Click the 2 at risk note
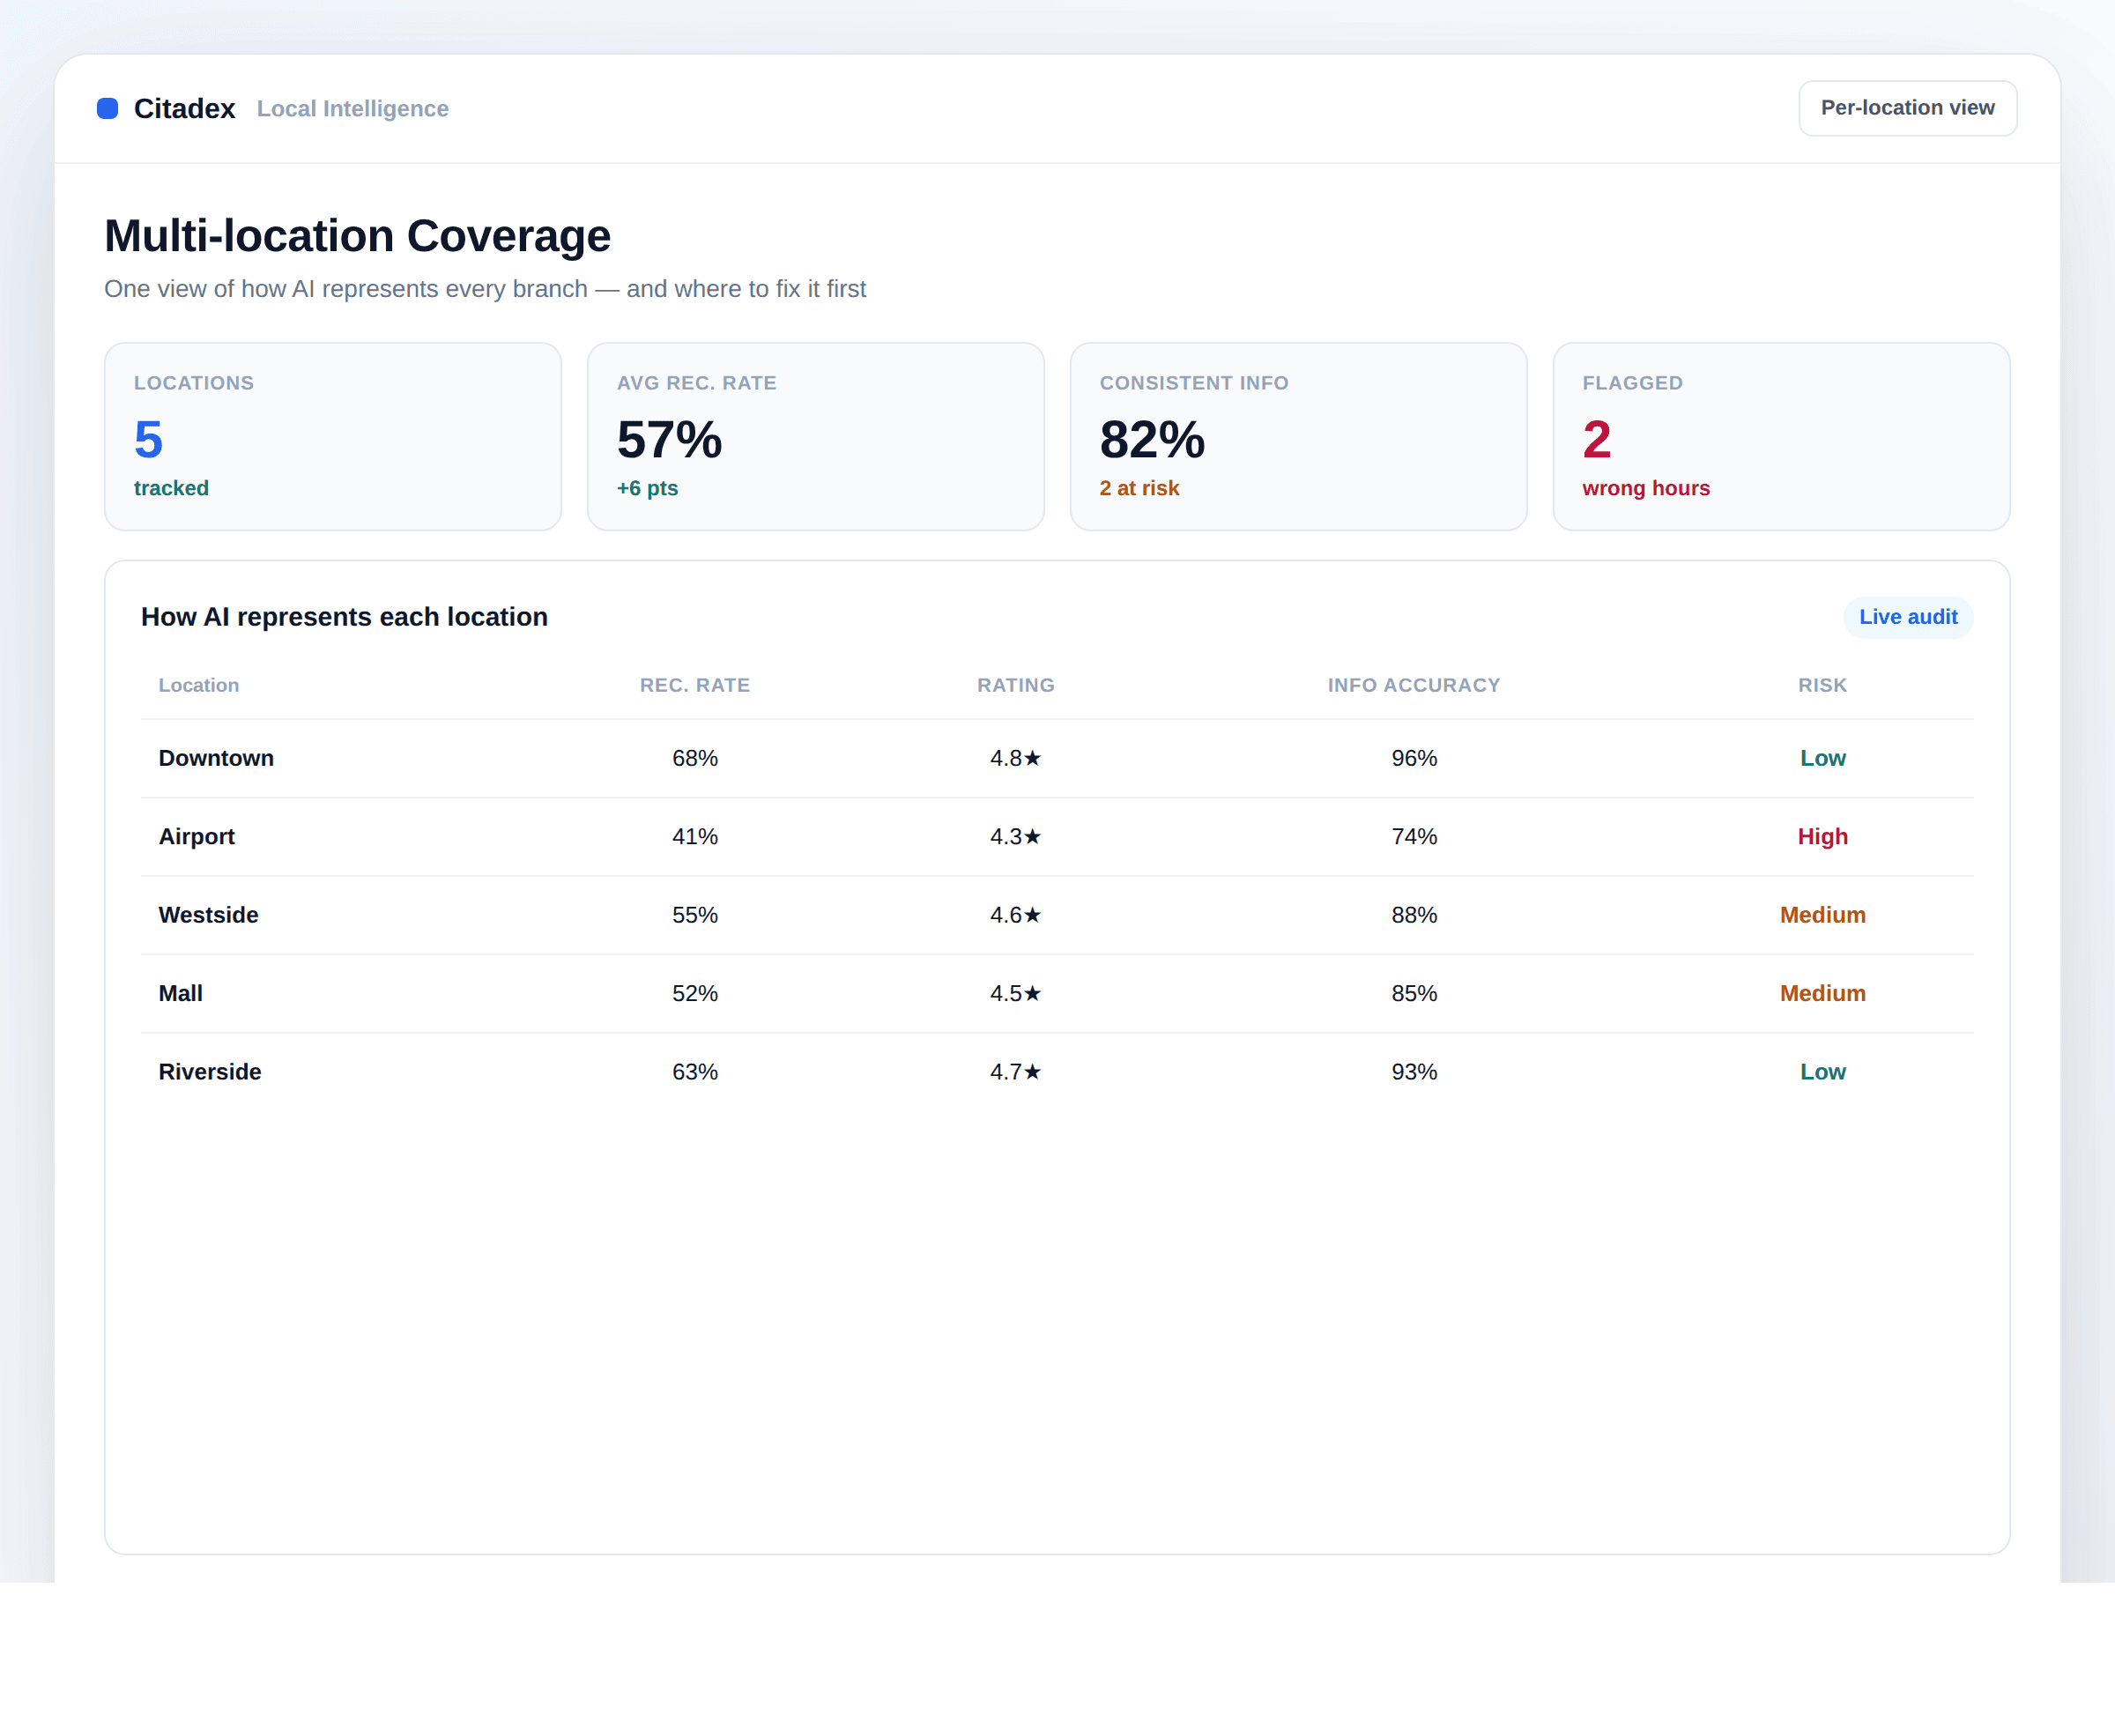Image resolution: width=2115 pixels, height=1736 pixels. [1139, 488]
